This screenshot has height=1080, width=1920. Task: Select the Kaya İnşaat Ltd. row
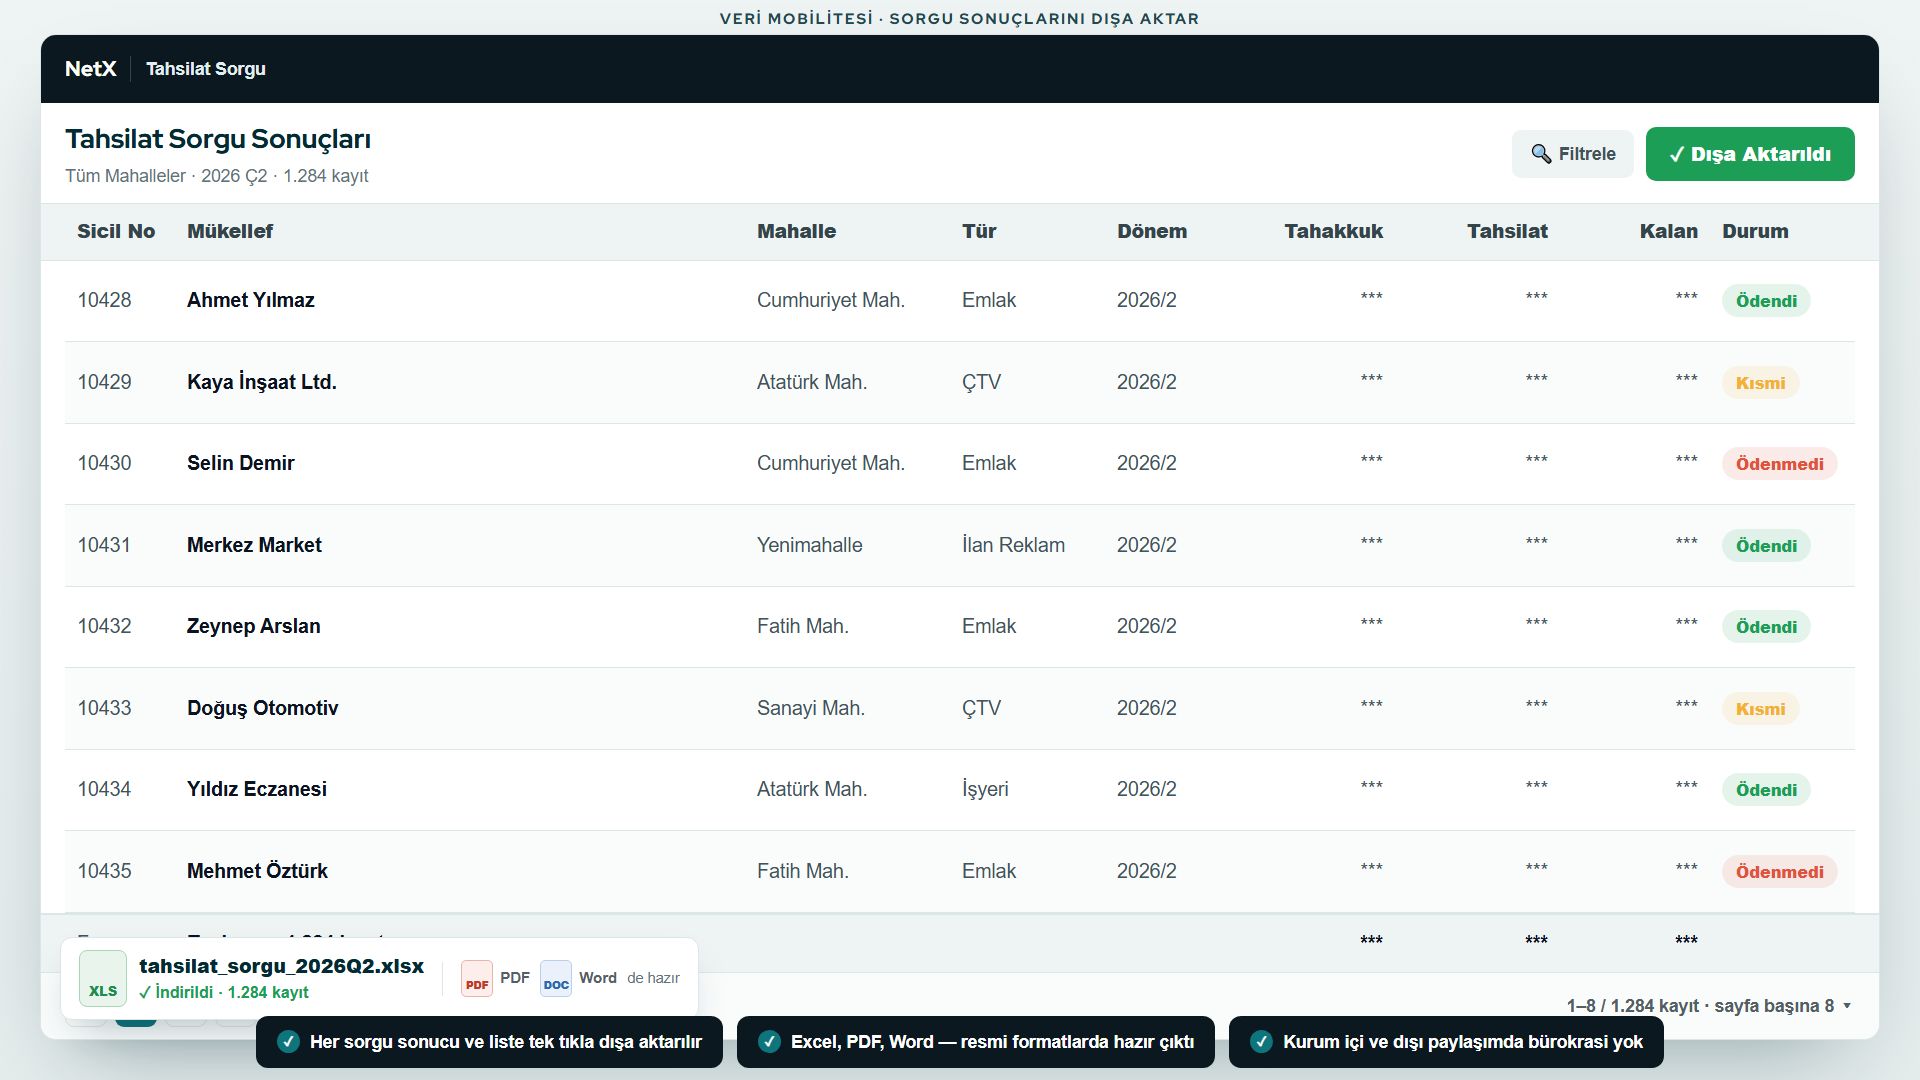[x=960, y=382]
